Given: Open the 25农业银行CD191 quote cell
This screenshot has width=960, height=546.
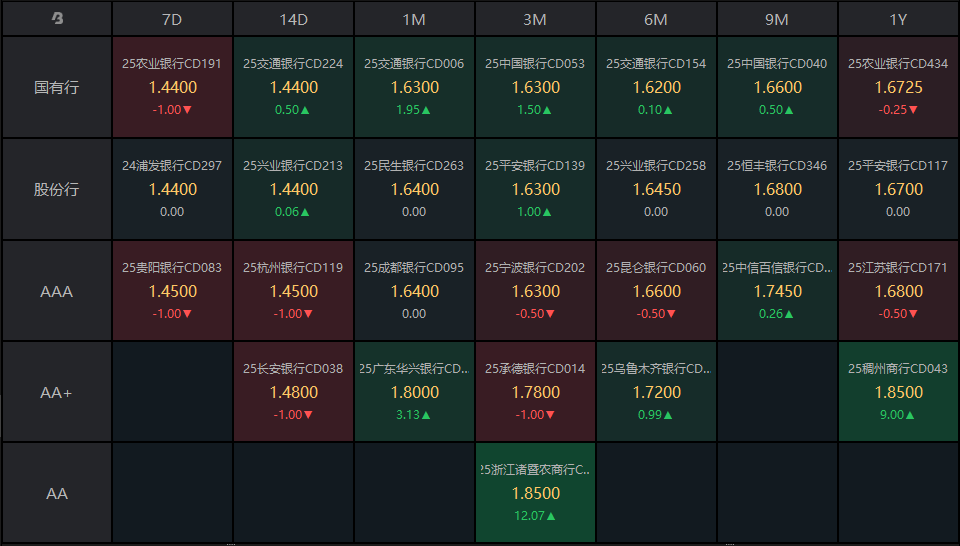Looking at the screenshot, I should (172, 87).
